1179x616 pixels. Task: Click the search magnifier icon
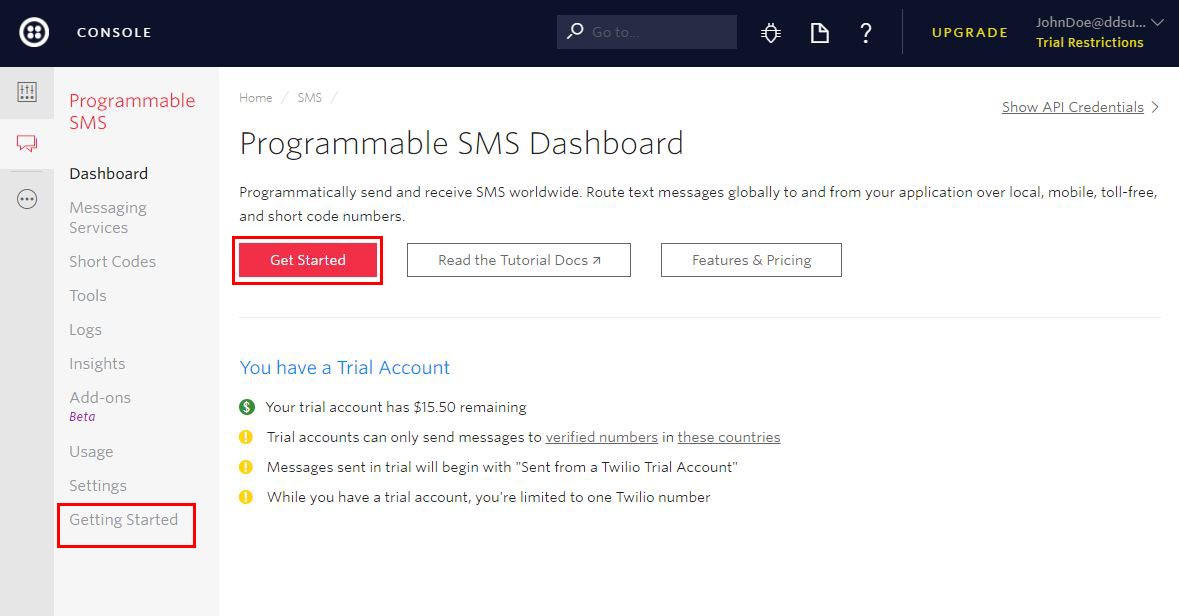point(575,32)
